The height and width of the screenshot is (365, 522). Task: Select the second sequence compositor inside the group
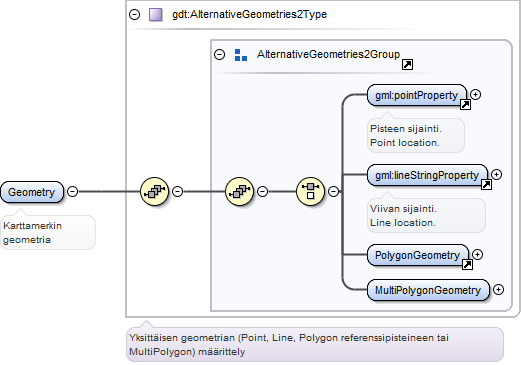[239, 191]
